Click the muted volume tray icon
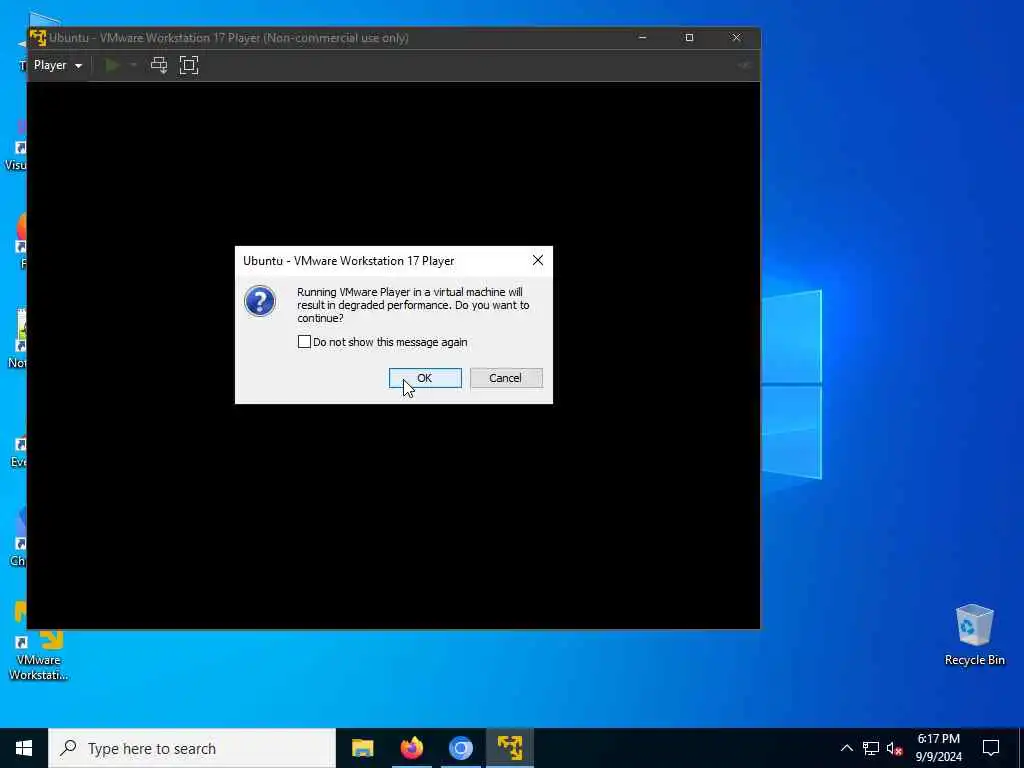1024x768 pixels. (894, 748)
